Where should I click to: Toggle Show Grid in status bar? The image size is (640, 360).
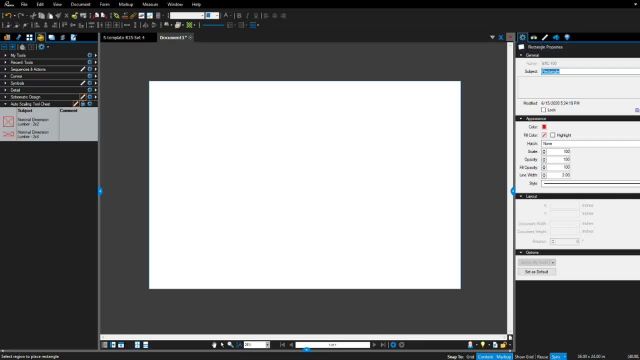click(x=524, y=357)
